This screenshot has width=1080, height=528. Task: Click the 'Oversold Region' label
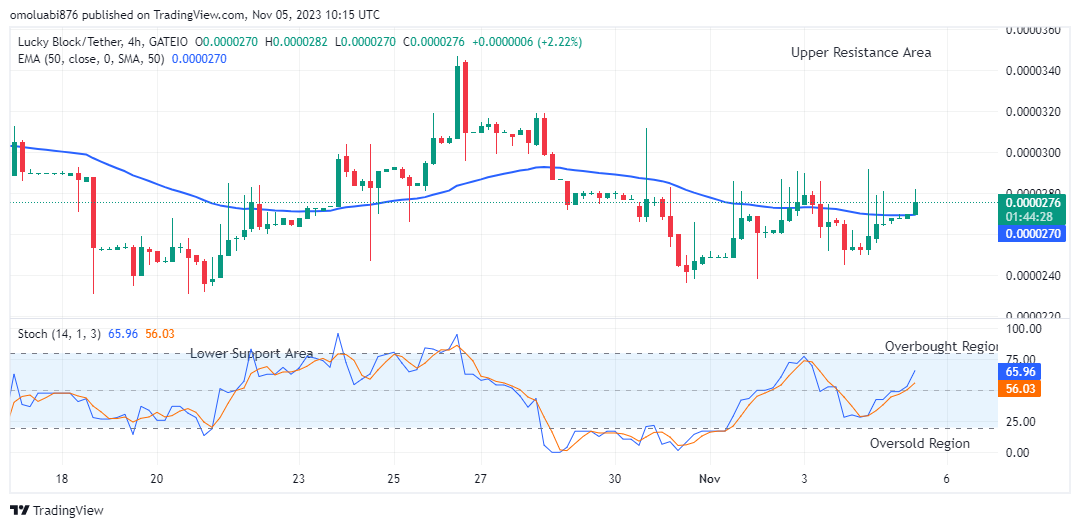920,443
